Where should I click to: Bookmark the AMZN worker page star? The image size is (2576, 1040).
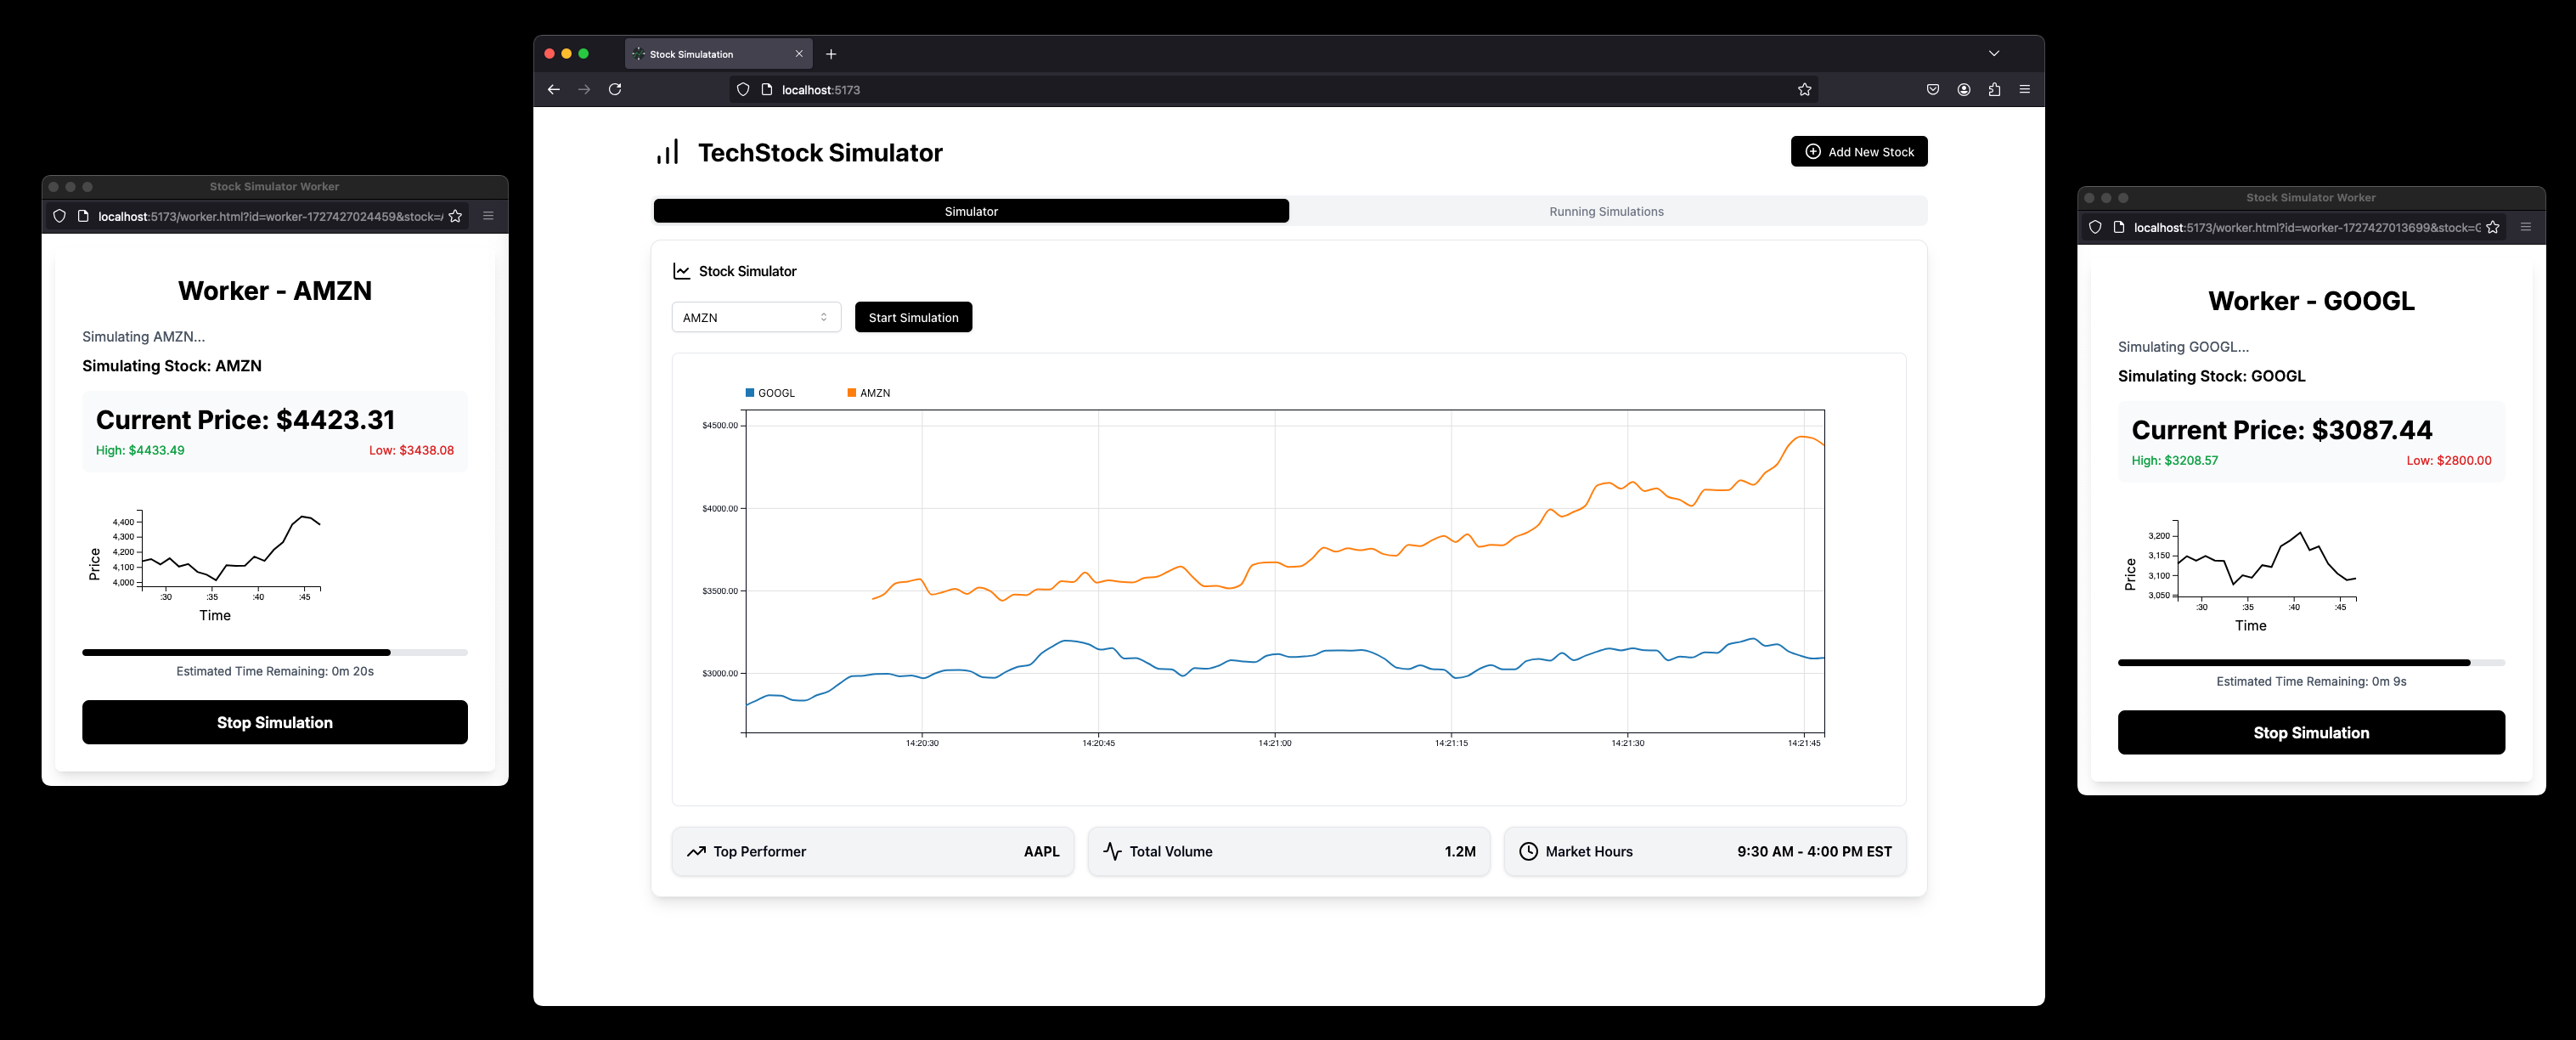[455, 216]
